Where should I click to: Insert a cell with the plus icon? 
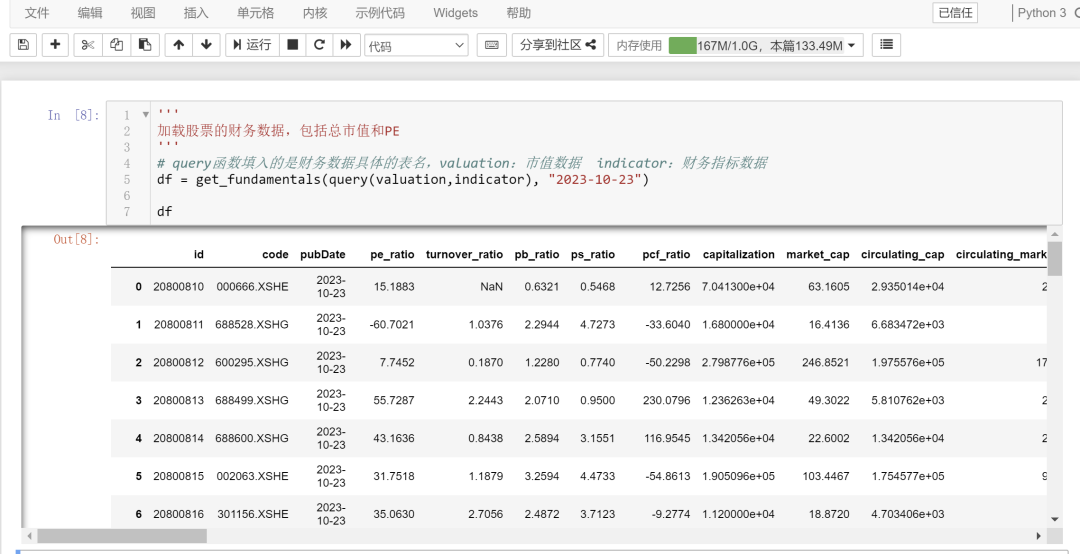55,45
